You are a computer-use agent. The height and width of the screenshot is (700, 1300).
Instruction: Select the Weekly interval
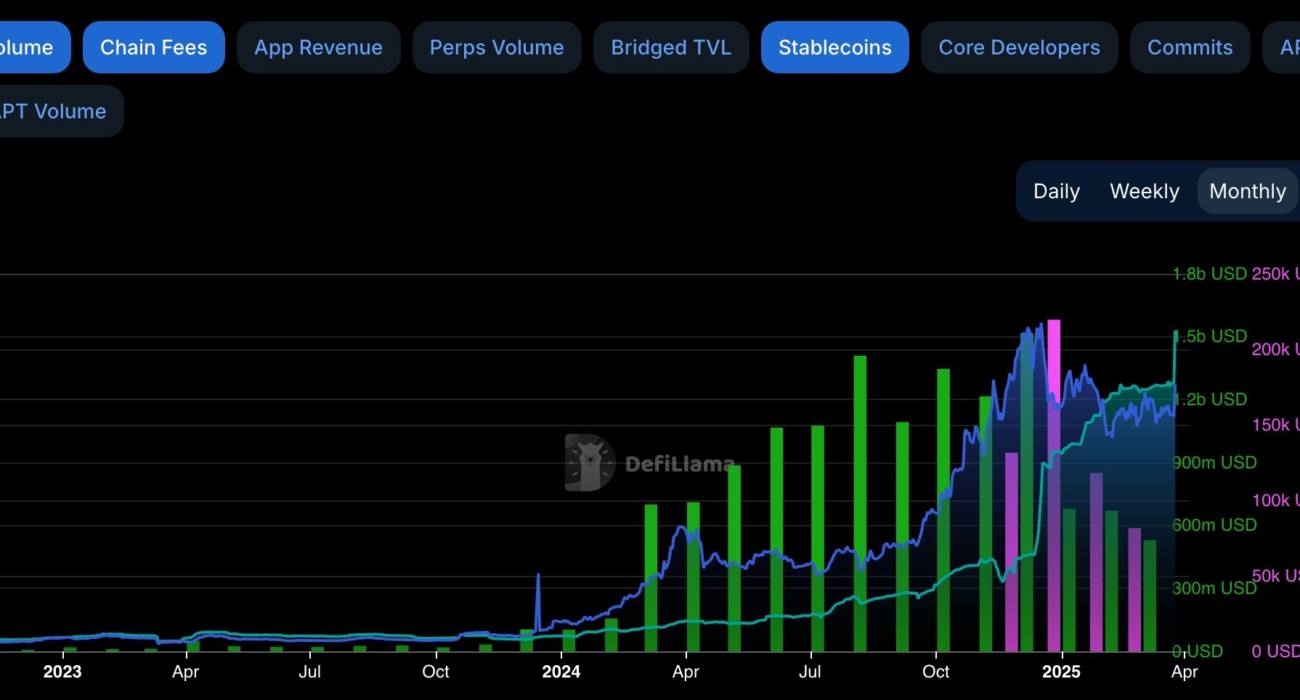[1144, 191]
